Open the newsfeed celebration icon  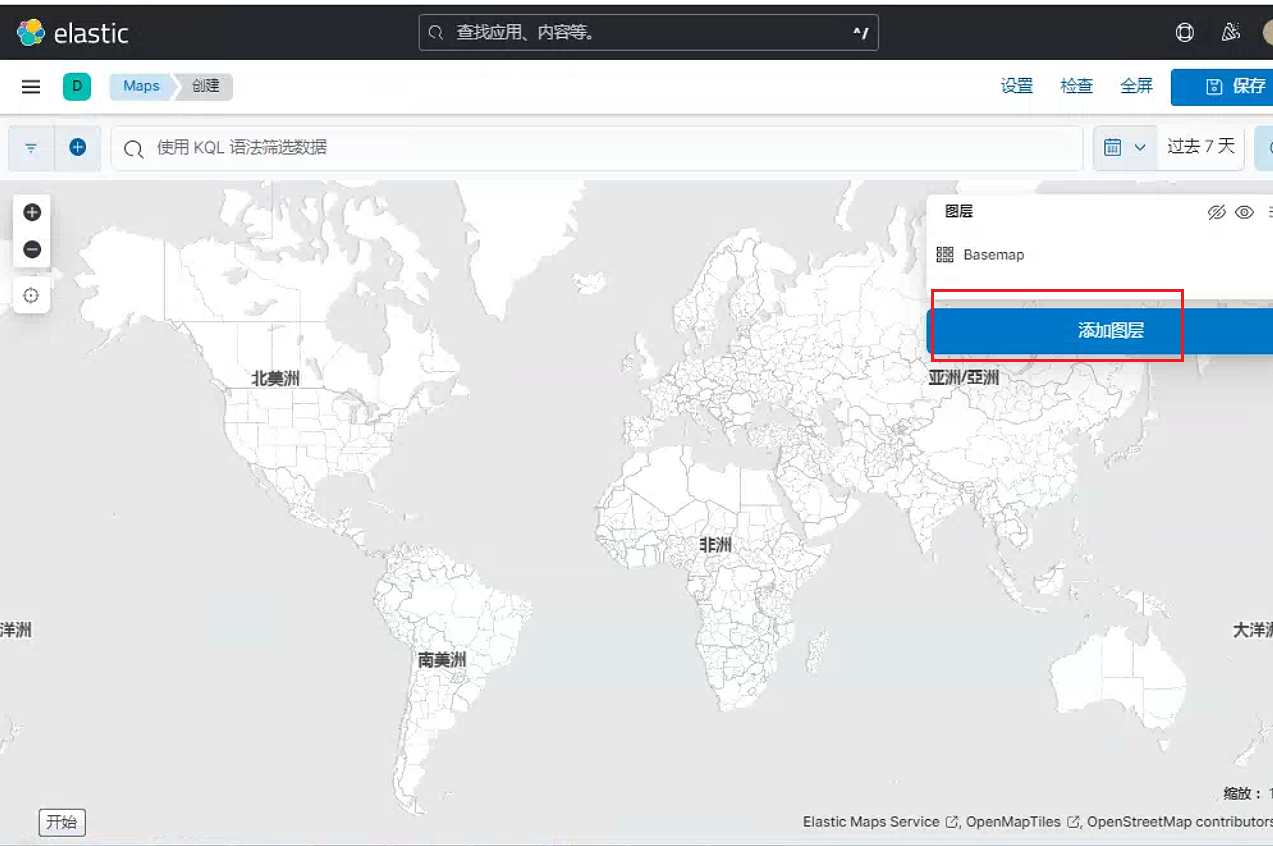pos(1231,33)
